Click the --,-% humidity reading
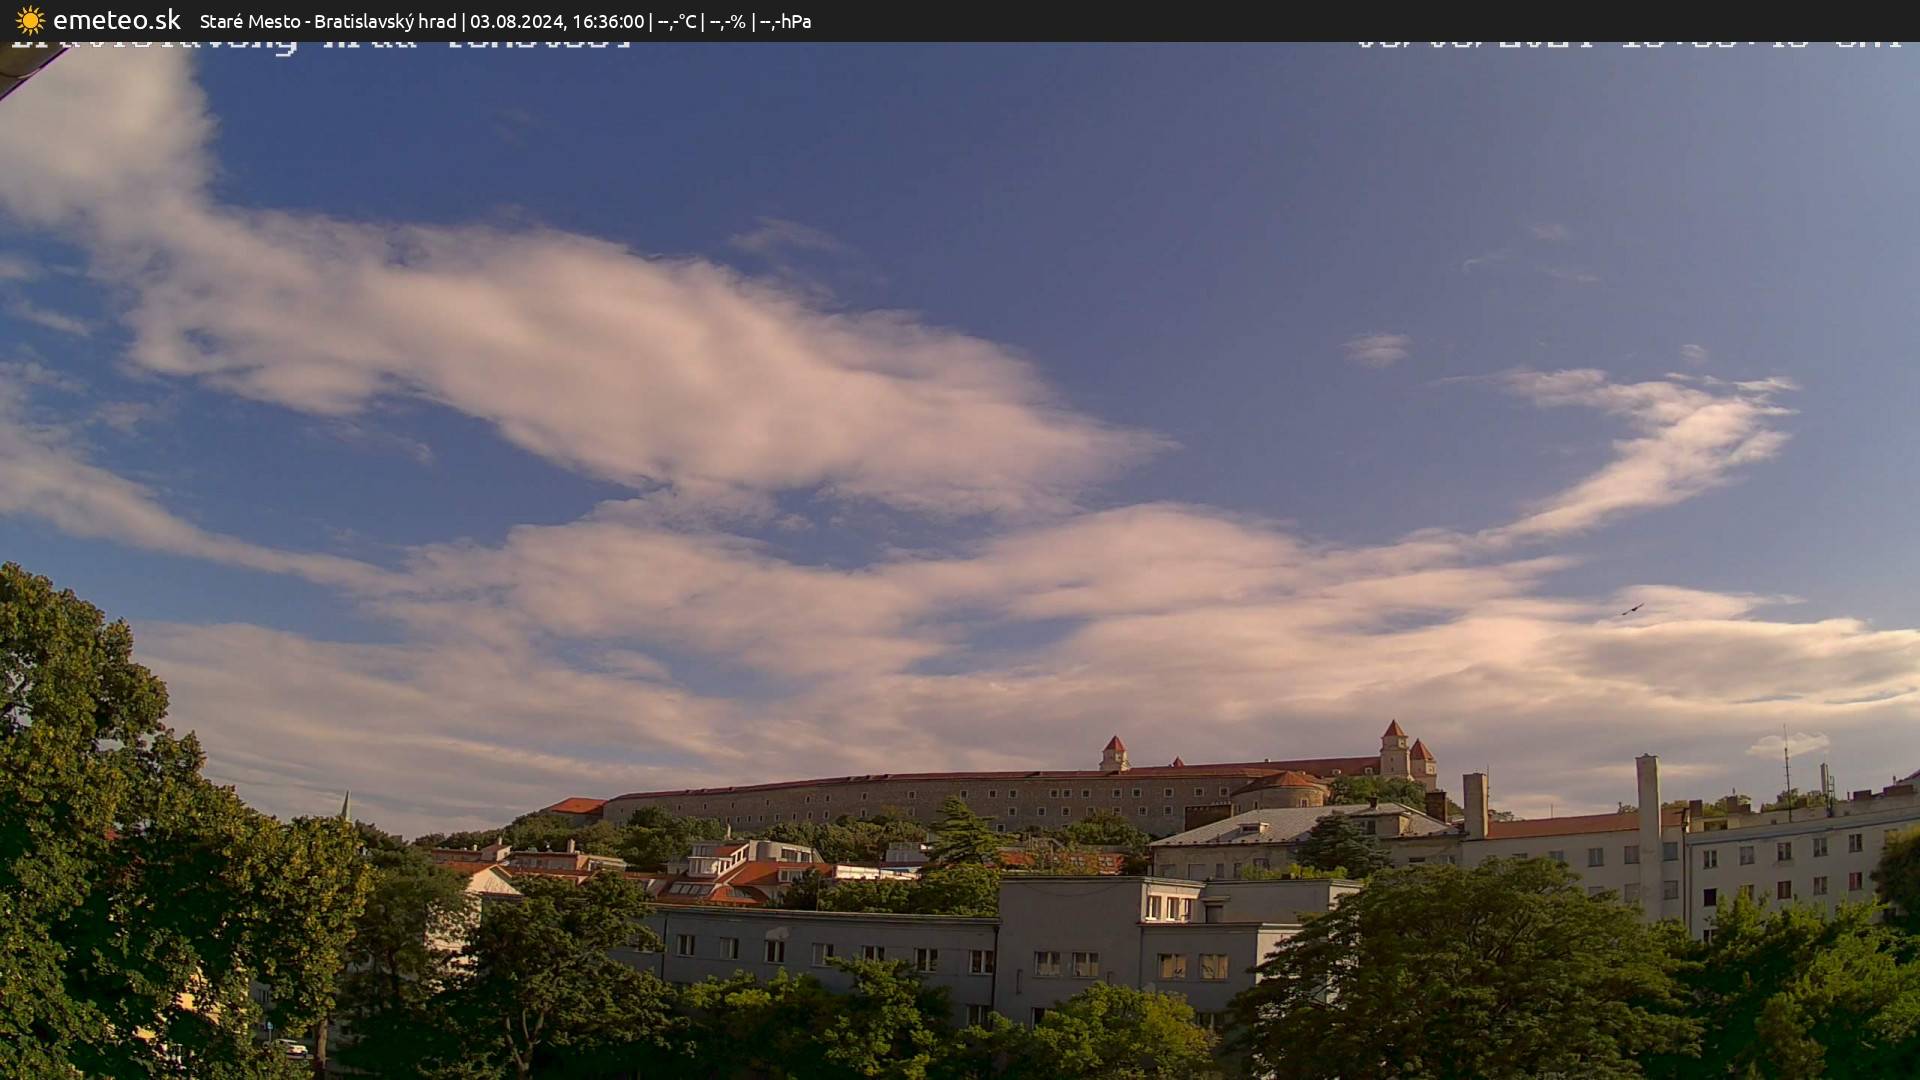Screen dimensions: 1920x1080 [x=727, y=21]
